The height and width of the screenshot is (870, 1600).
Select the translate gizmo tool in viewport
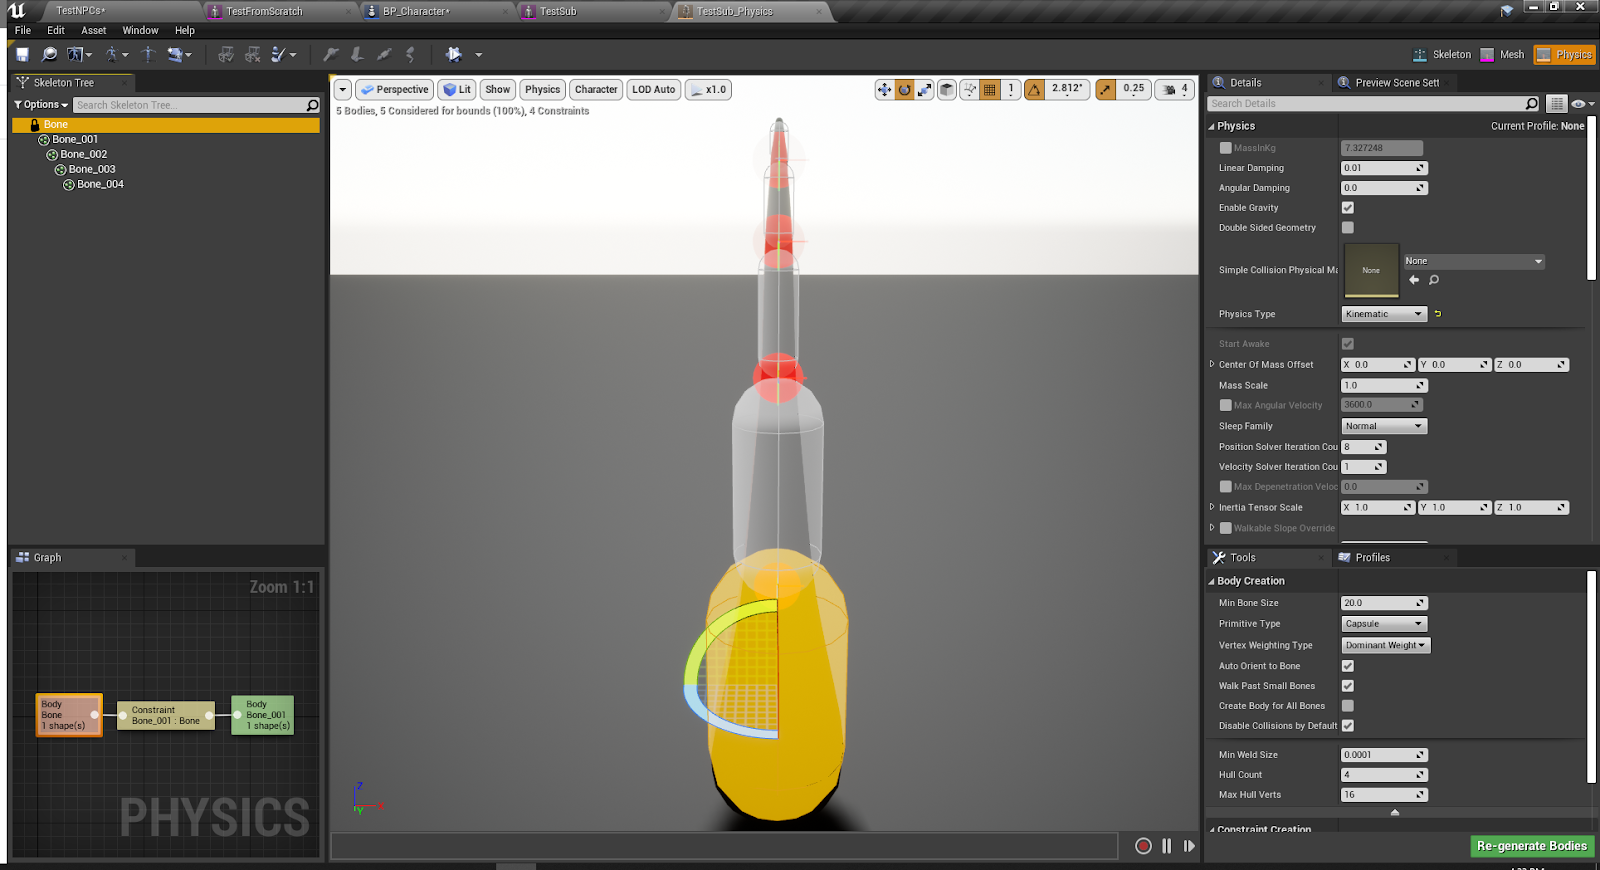pos(884,90)
